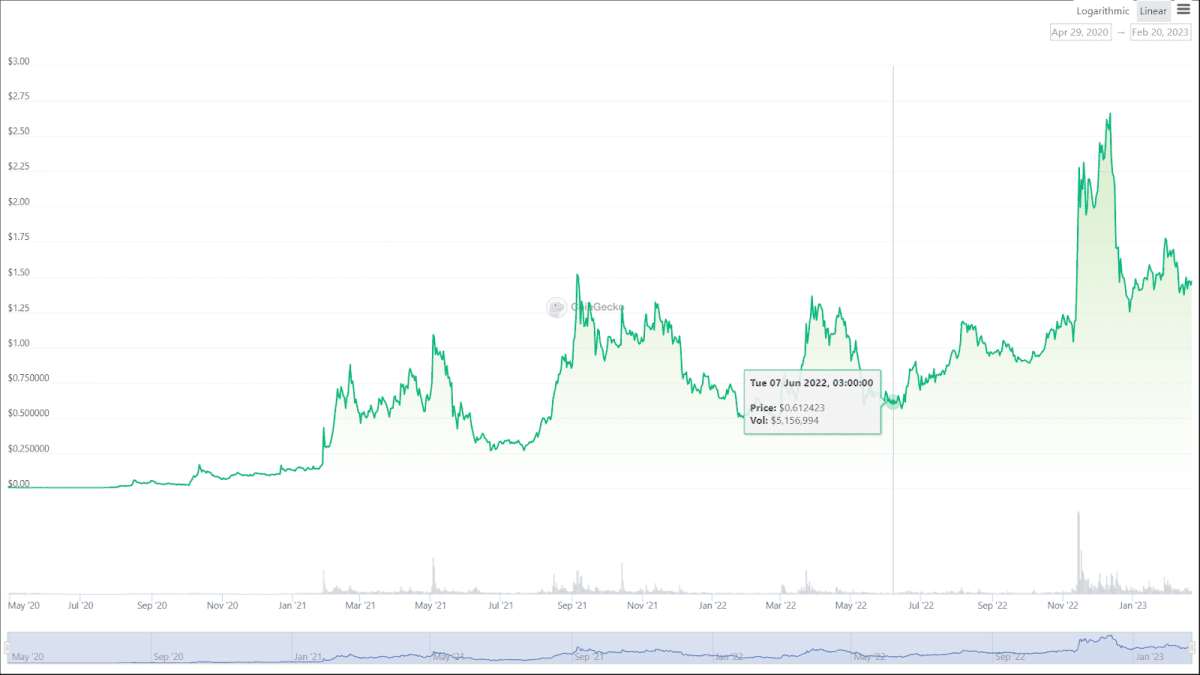The height and width of the screenshot is (675, 1200).
Task: Click the blue navigator mini-chart range selector
Action: 600,645
